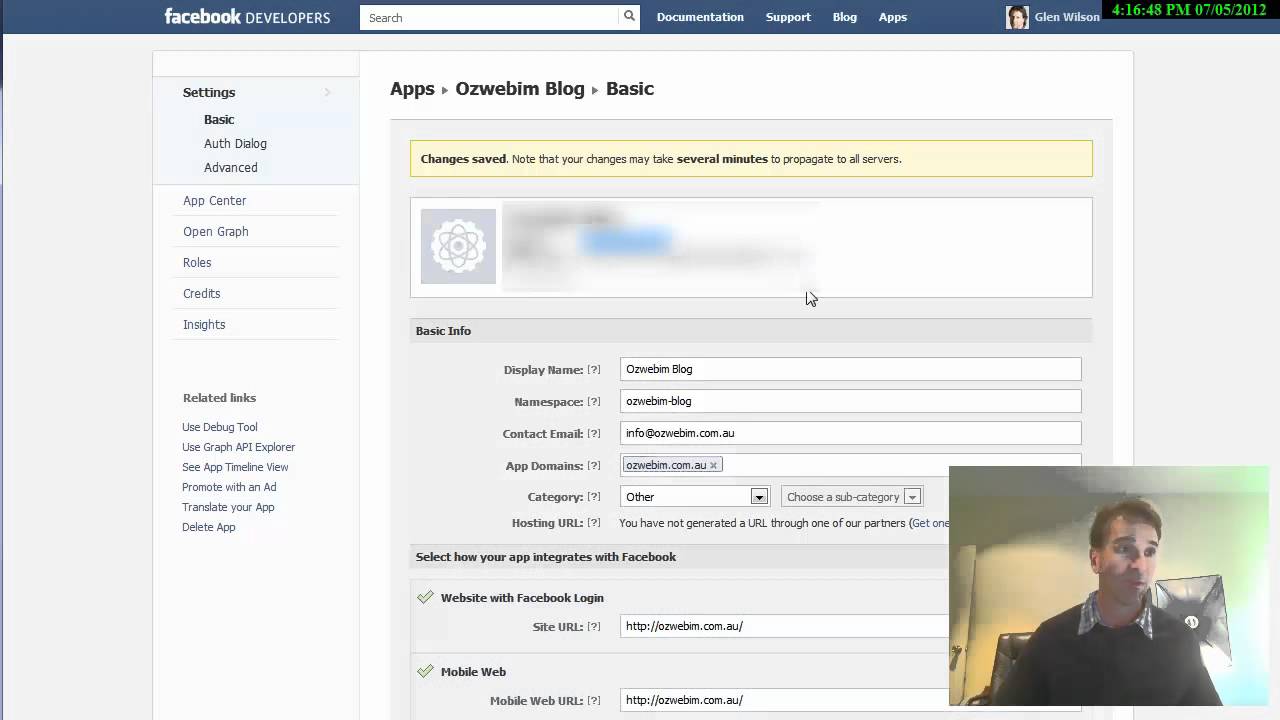Click the Mobile Web URL field
Image resolution: width=1280 pixels, height=720 pixels.
coord(784,700)
